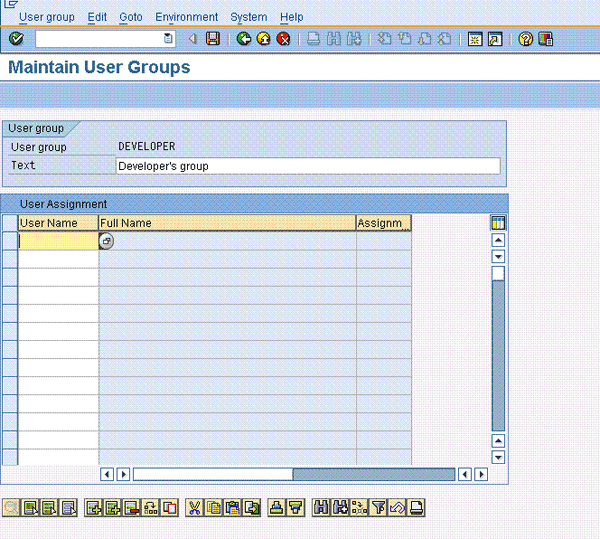
Task: Click the Print icon in the bottom toolbar
Action: (417, 508)
